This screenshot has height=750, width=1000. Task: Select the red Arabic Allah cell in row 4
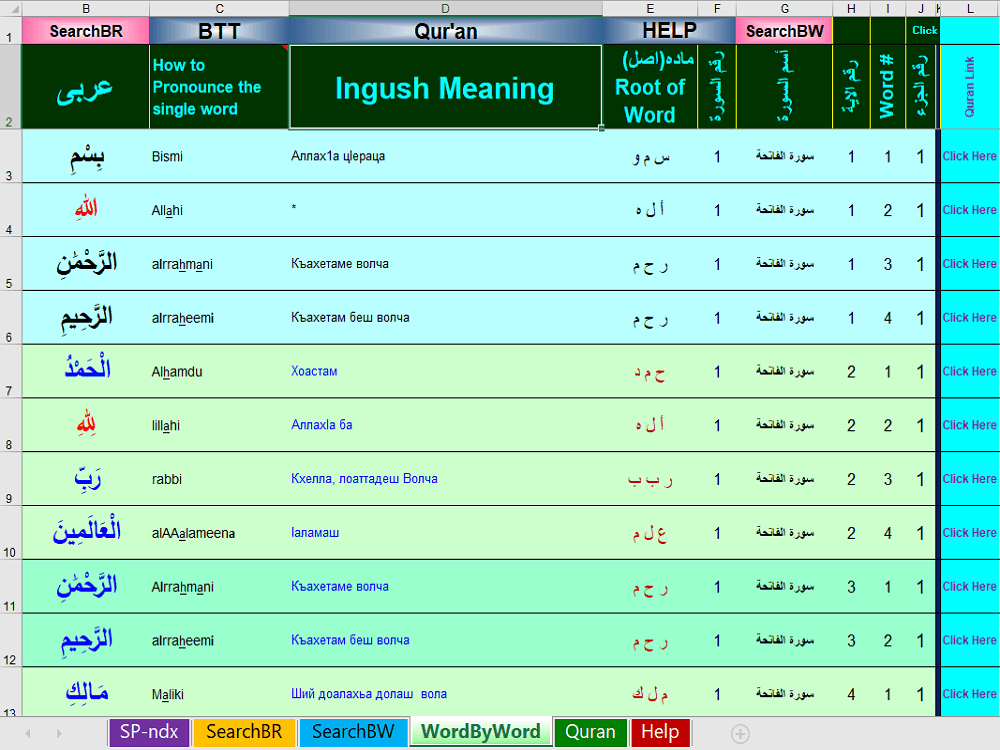pos(85,210)
